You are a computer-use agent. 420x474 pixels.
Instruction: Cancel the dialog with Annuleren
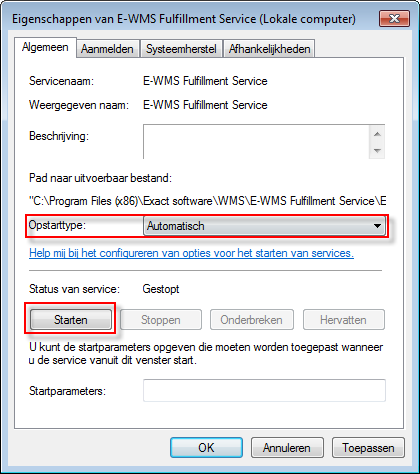[287, 447]
